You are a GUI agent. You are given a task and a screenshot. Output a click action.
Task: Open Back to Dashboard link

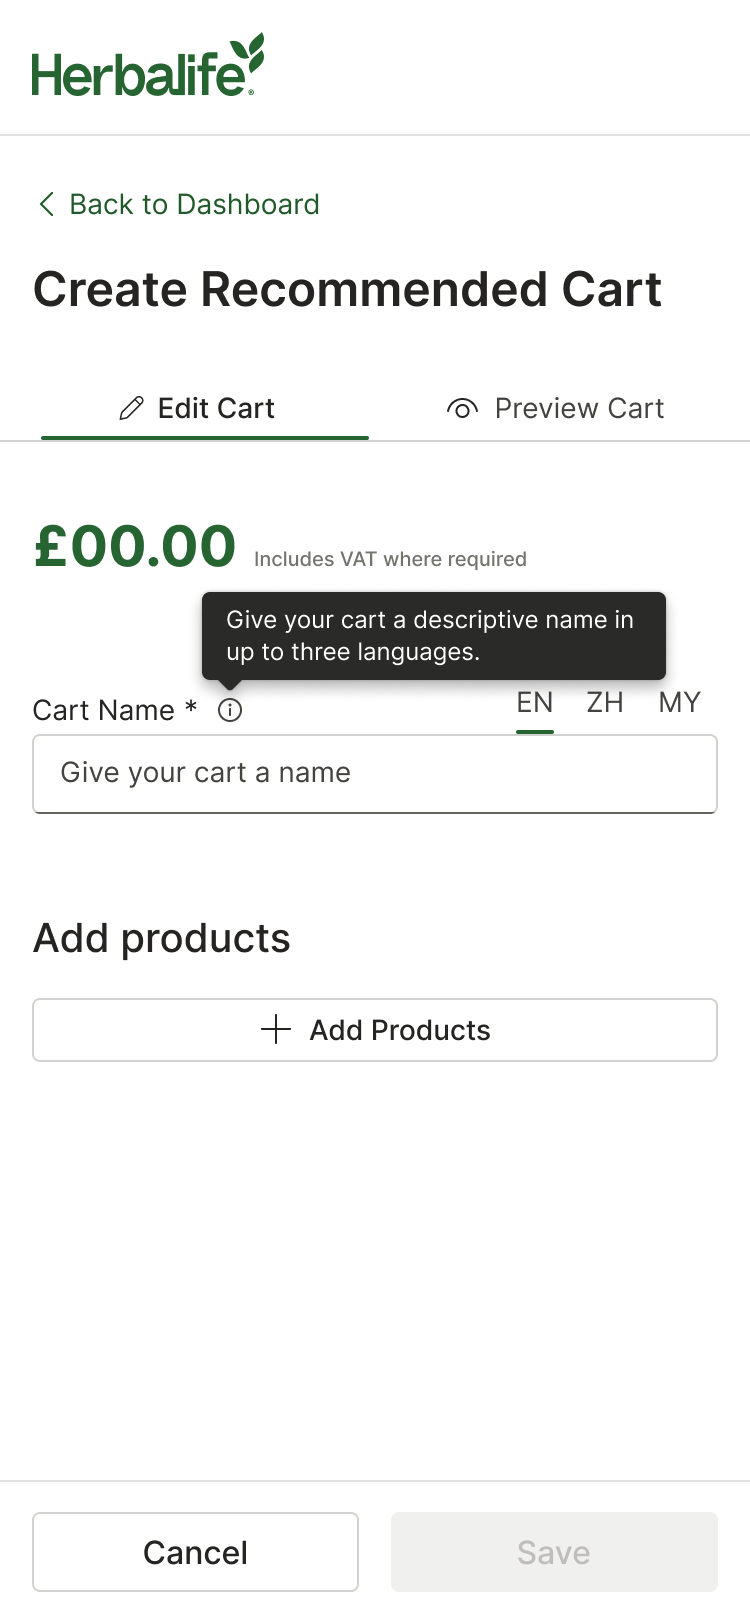tap(193, 204)
